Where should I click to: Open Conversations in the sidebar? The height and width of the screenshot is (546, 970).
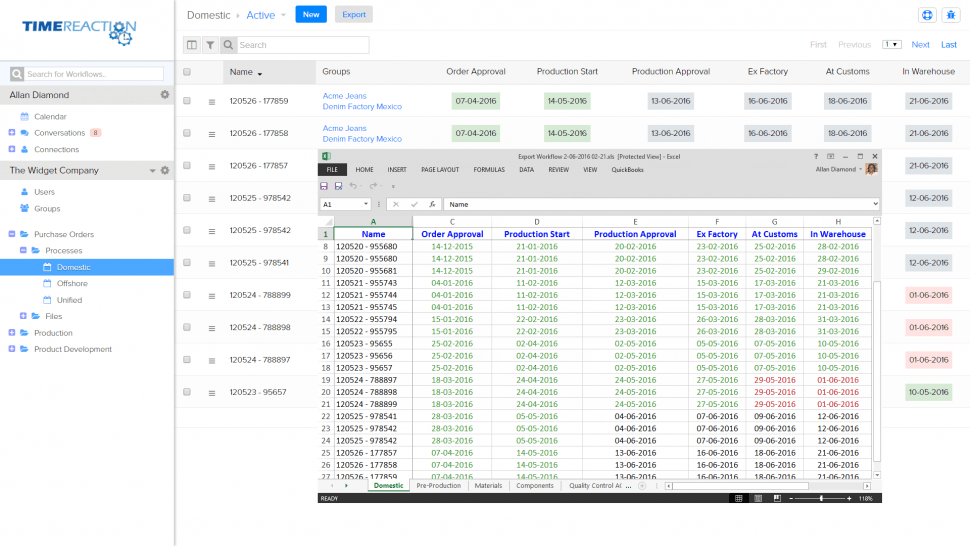pos(59,133)
